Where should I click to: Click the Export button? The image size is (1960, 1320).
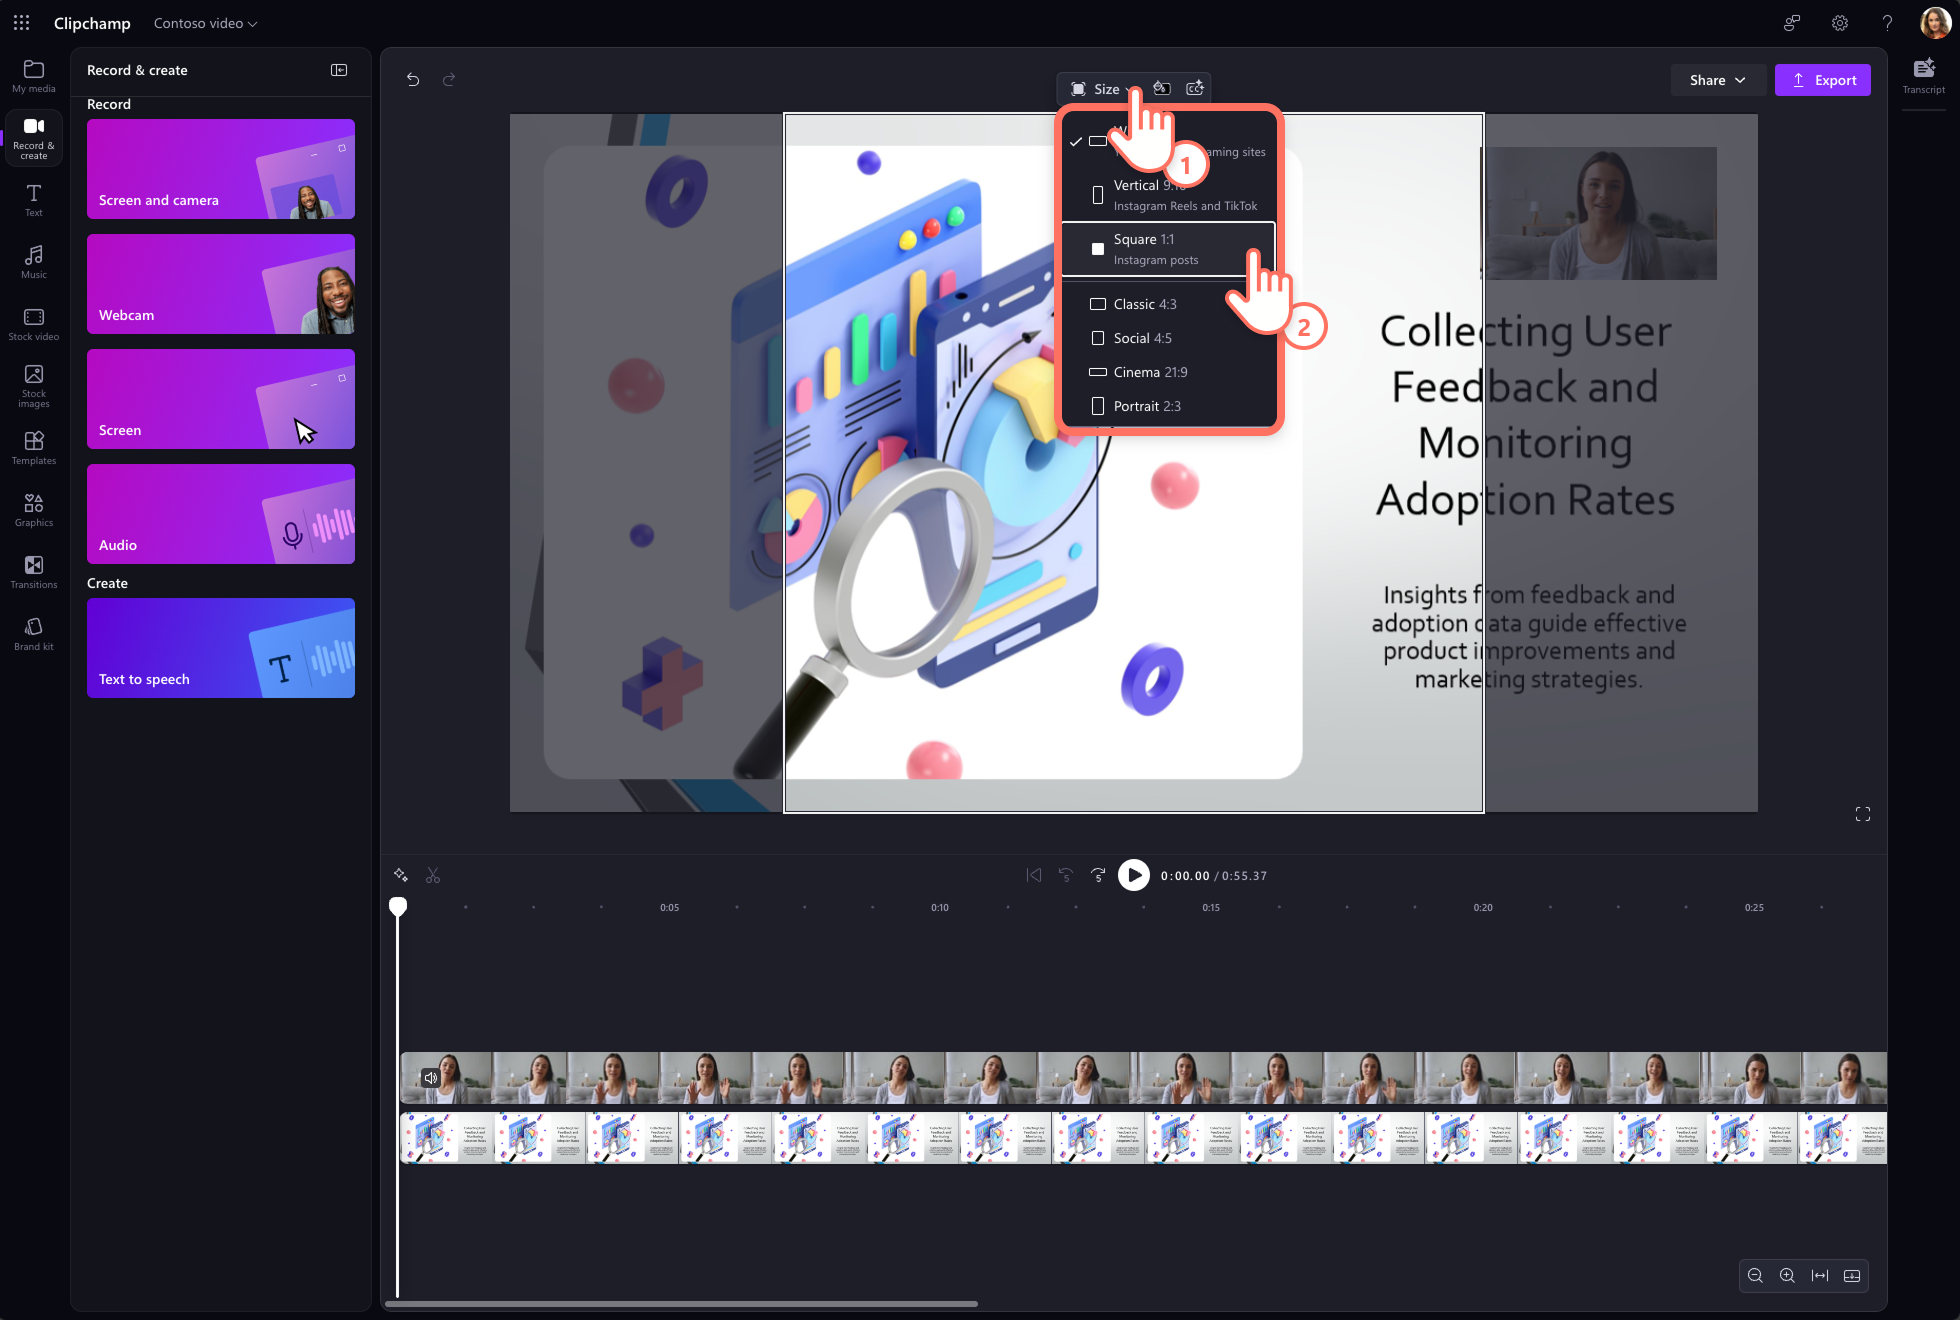[1823, 80]
